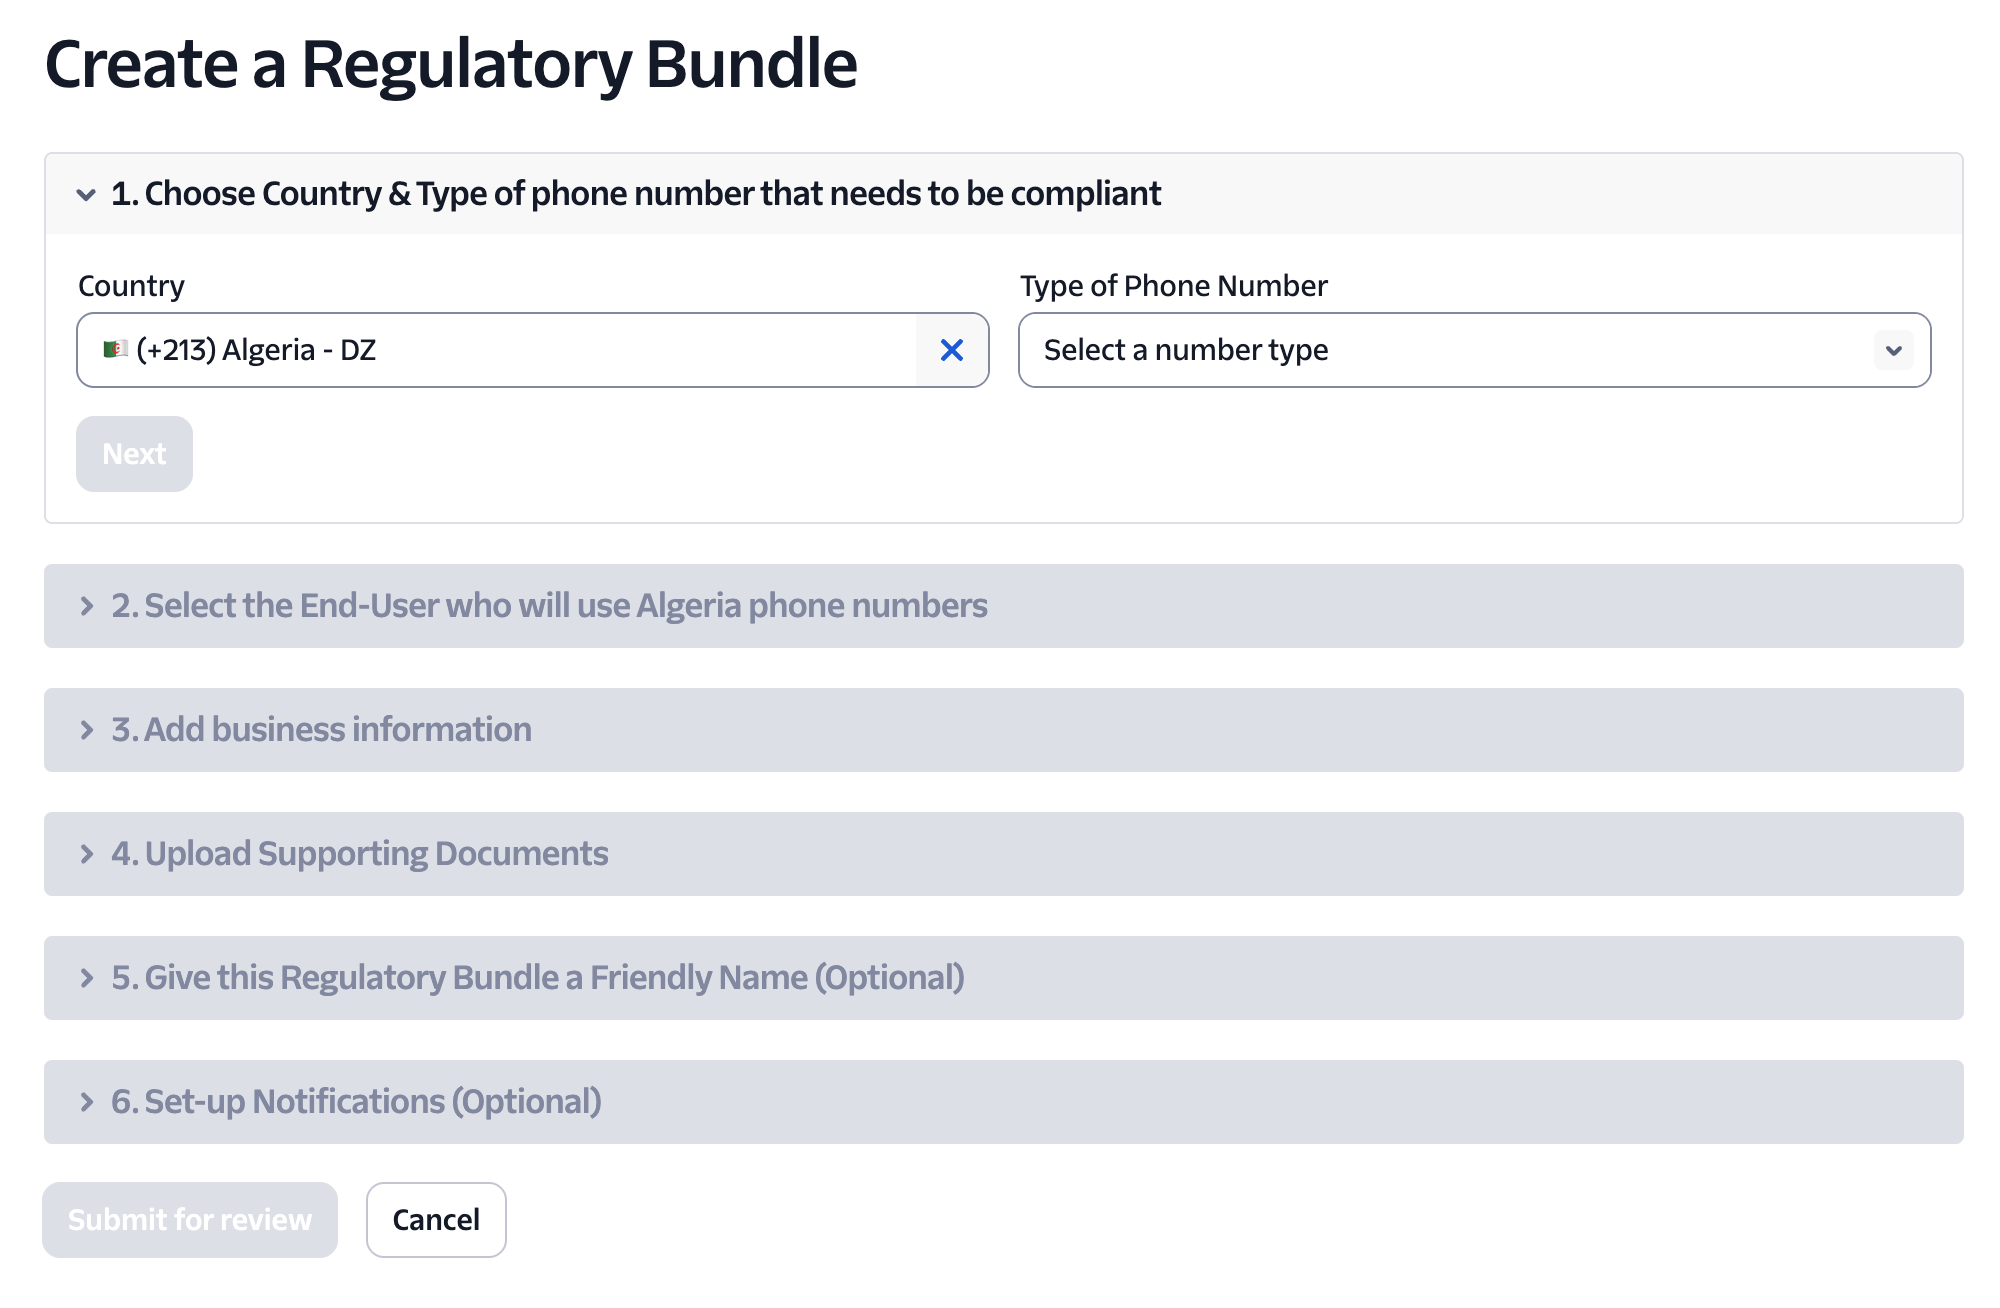Expand the Upload Supporting Documents section

pos(358,854)
